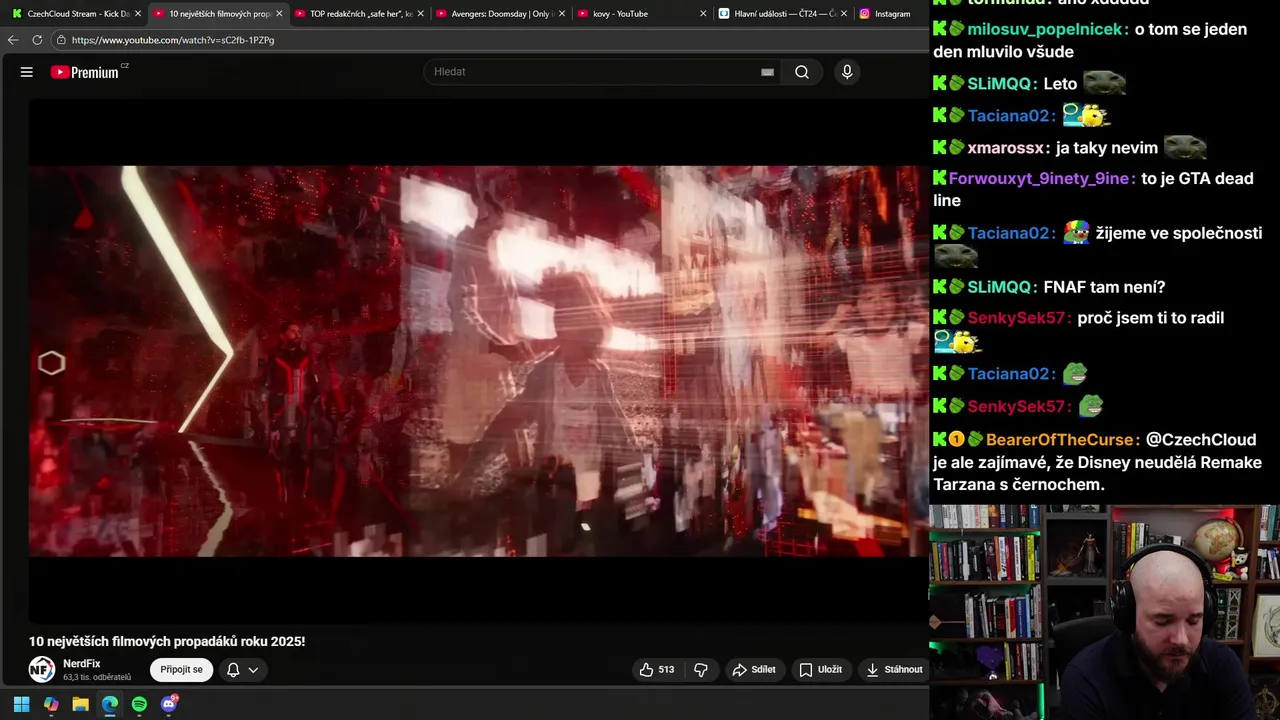The image size is (1280, 720).
Task: Click @CzechCloud mention in chat
Action: pos(1201,440)
